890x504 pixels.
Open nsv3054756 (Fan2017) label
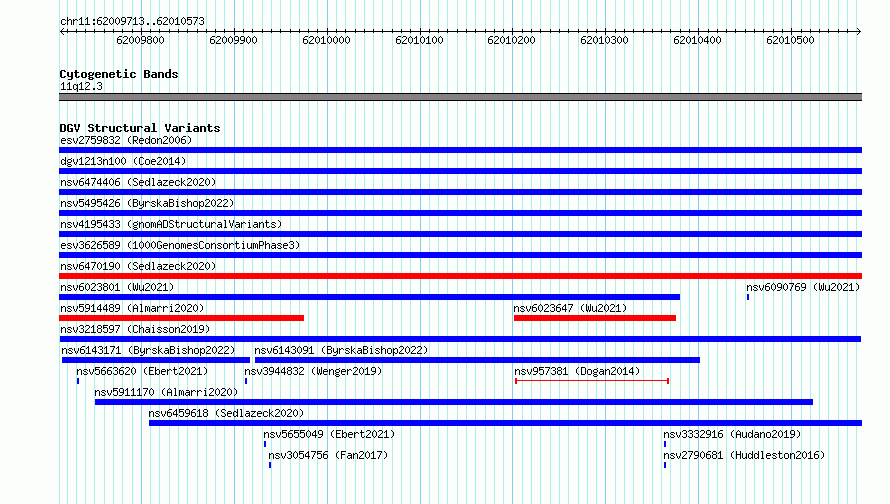(328, 455)
